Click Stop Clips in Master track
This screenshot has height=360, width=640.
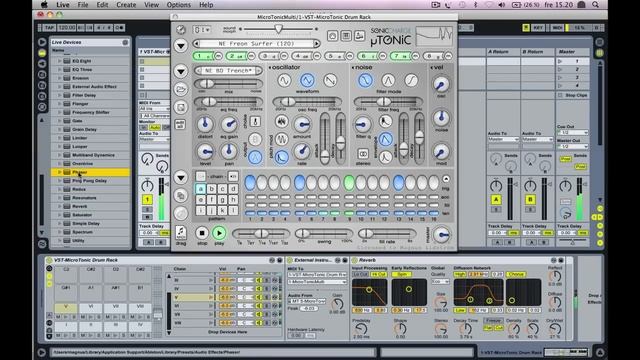pos(576,95)
